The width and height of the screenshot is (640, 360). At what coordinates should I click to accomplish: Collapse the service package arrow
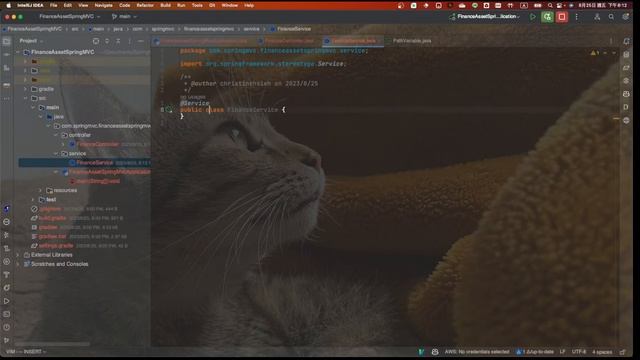tap(56, 153)
